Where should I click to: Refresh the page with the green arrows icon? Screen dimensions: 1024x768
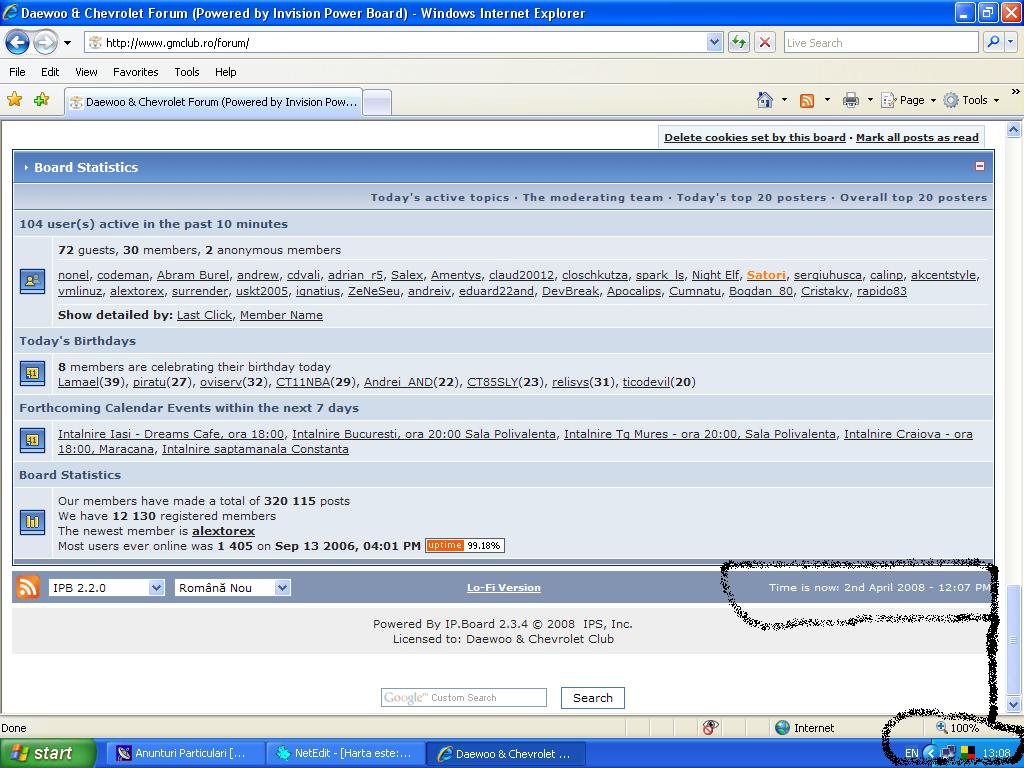(739, 43)
